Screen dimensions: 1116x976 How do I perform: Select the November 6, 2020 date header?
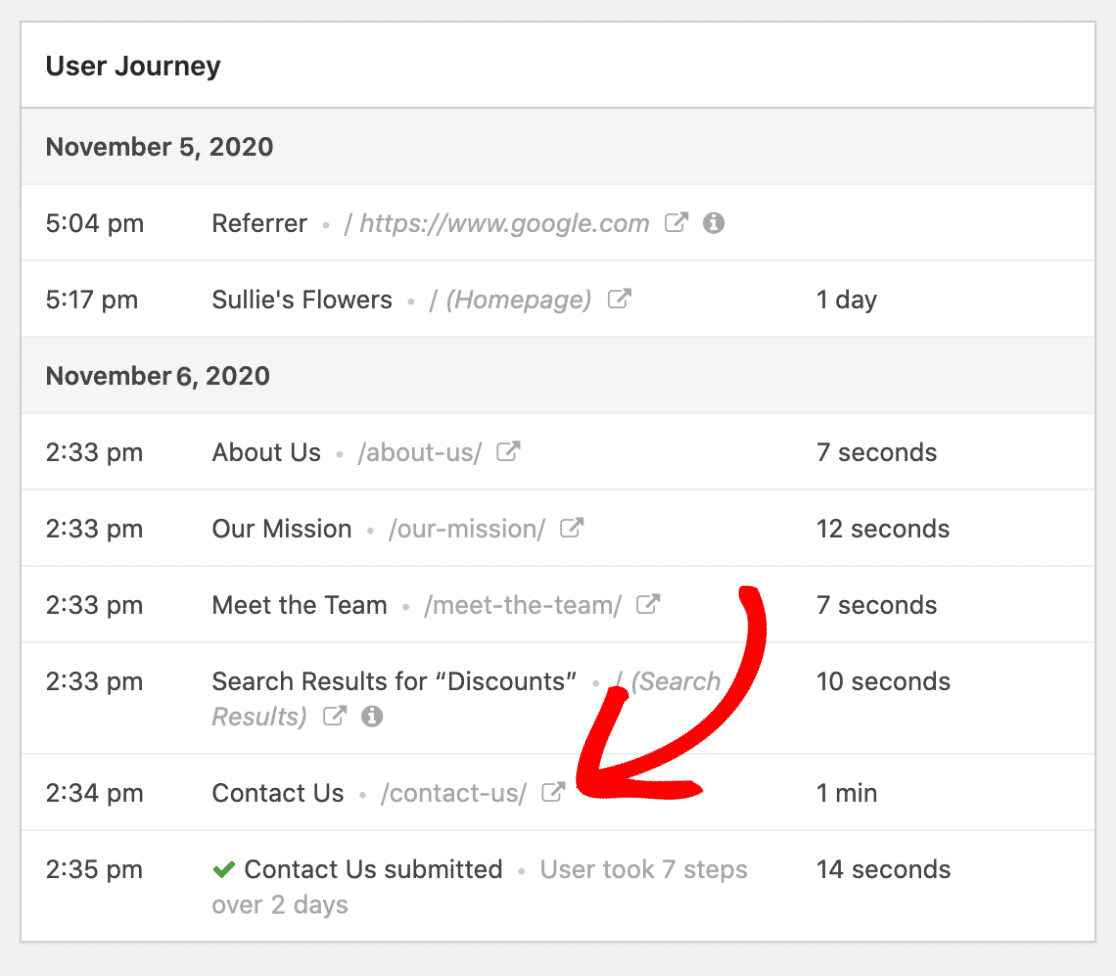click(158, 376)
